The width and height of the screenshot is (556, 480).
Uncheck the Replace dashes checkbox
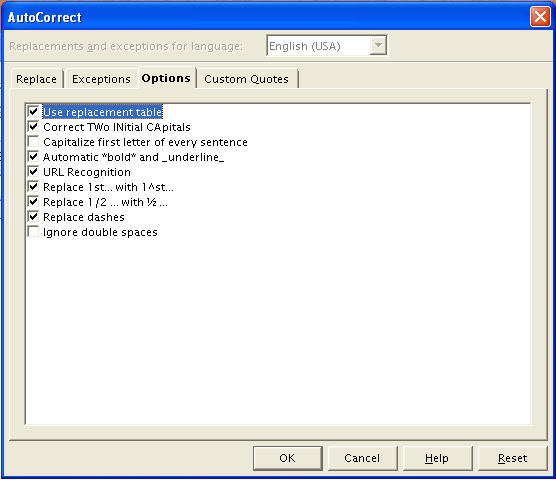33,217
